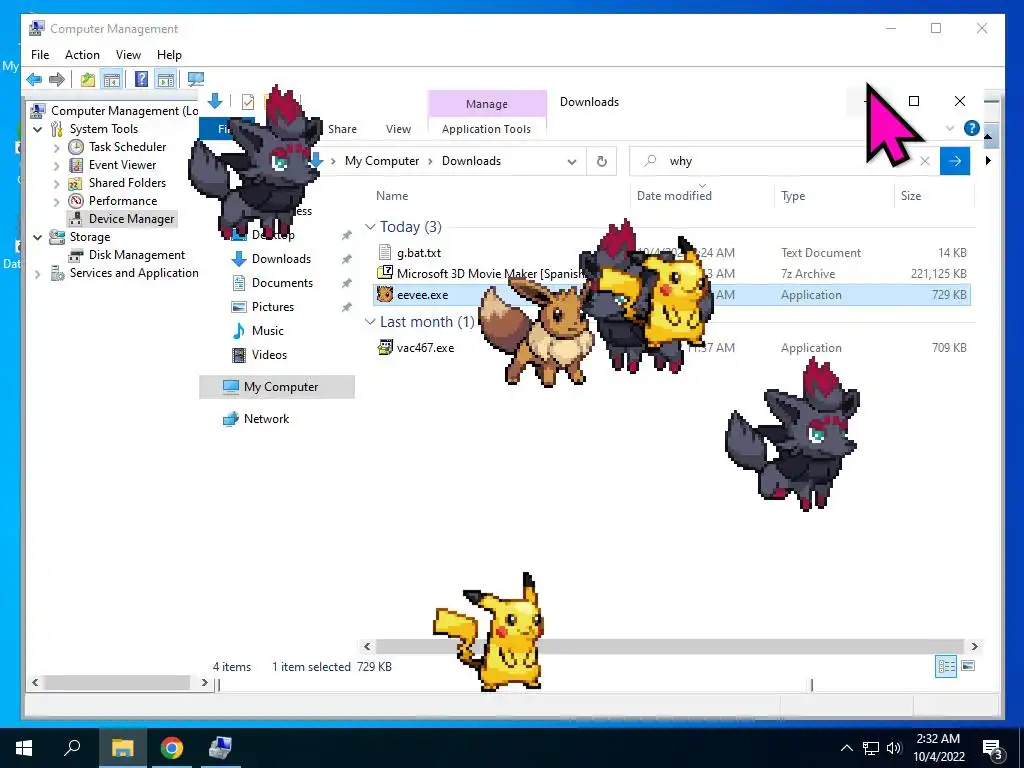The height and width of the screenshot is (768, 1024).
Task: Expand the Shared Folders node
Action: 57,184
